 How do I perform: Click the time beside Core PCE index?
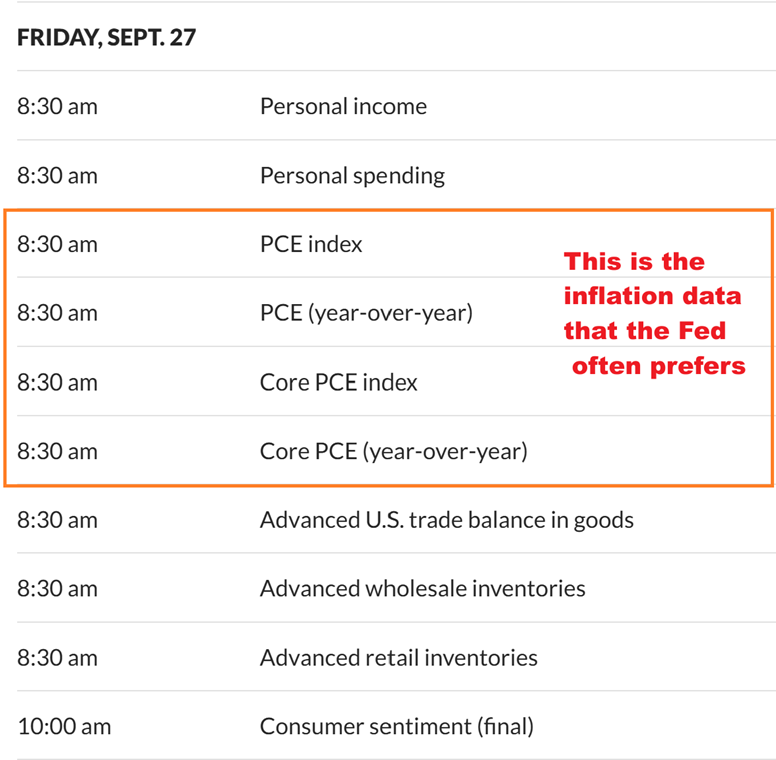57,382
